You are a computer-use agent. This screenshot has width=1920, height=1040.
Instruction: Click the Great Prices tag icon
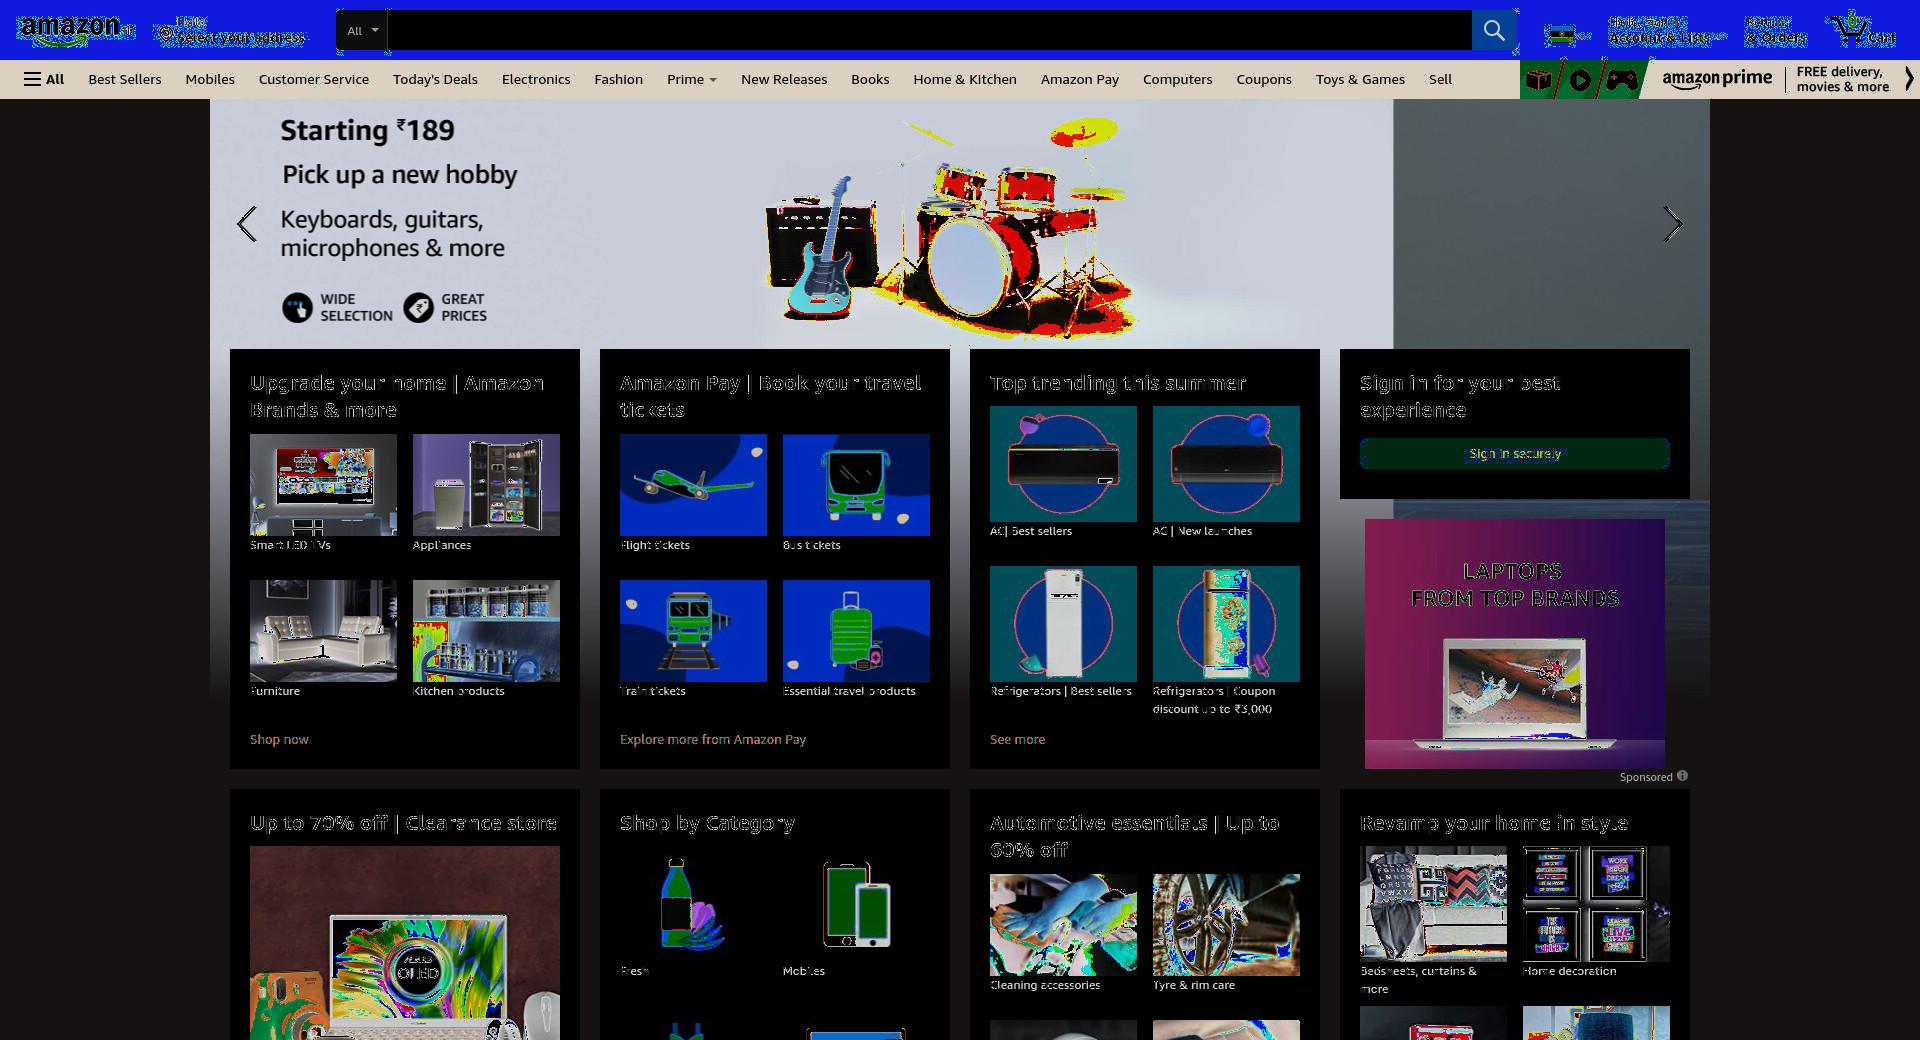click(x=418, y=307)
